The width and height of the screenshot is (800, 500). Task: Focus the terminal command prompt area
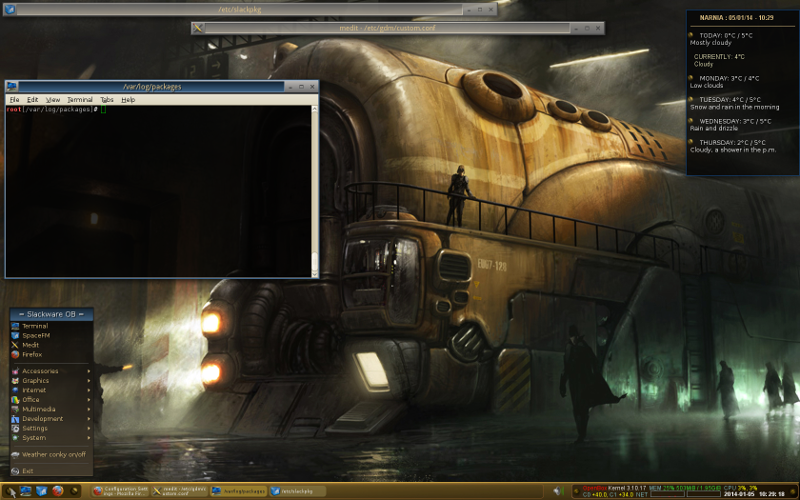coord(158,191)
